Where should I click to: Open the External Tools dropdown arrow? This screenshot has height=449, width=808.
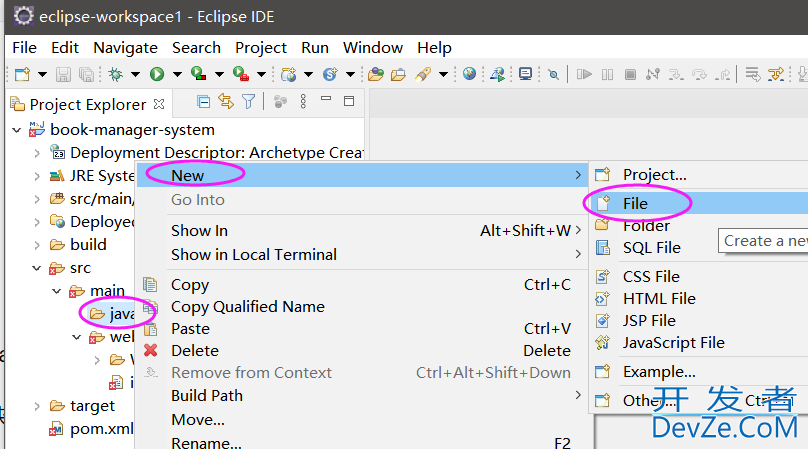click(x=261, y=75)
